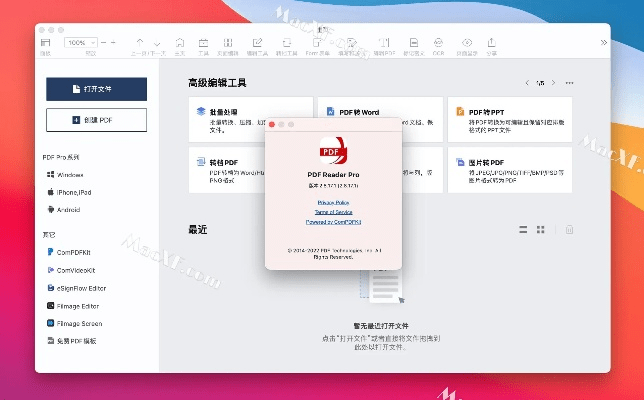Viewport: 644px width, 400px height.
Task: Open the Fill and Sign icon
Action: point(350,42)
